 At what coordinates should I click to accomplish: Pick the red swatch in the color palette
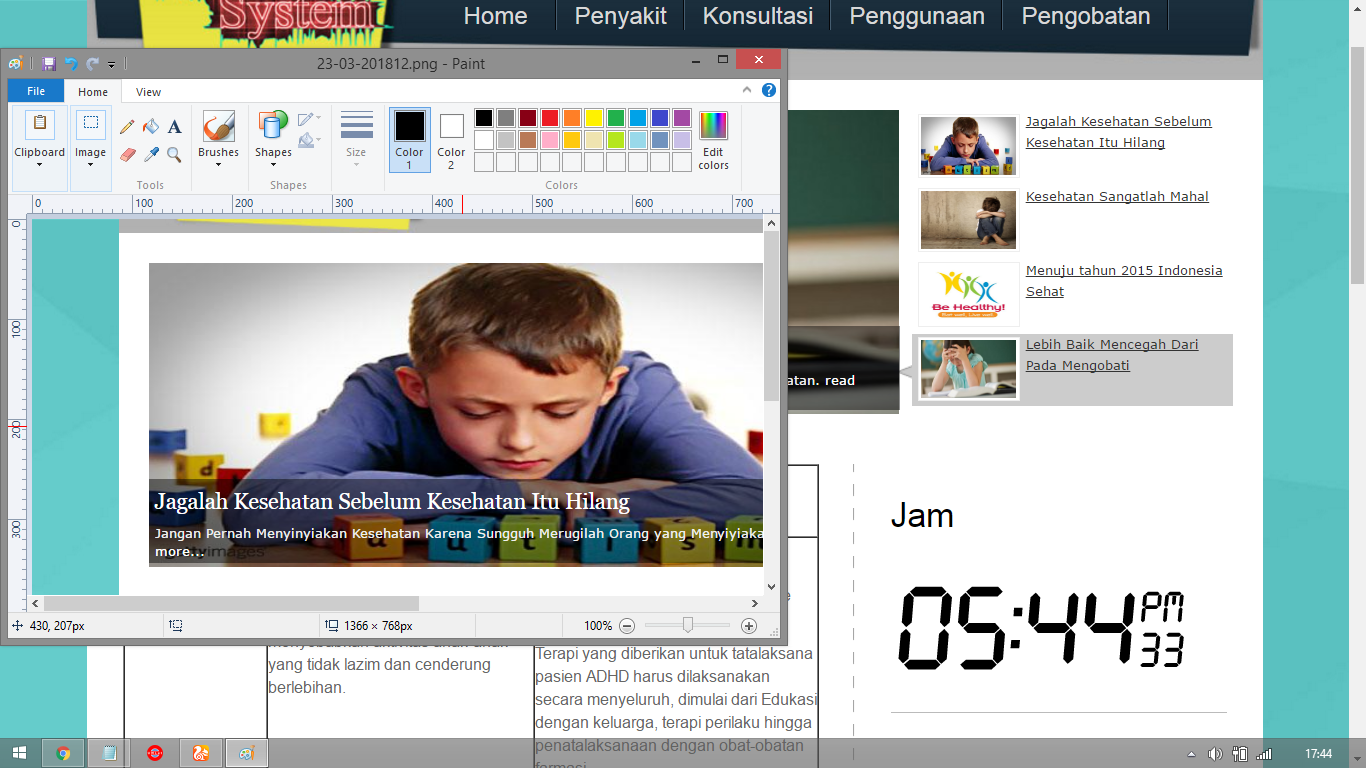click(549, 118)
